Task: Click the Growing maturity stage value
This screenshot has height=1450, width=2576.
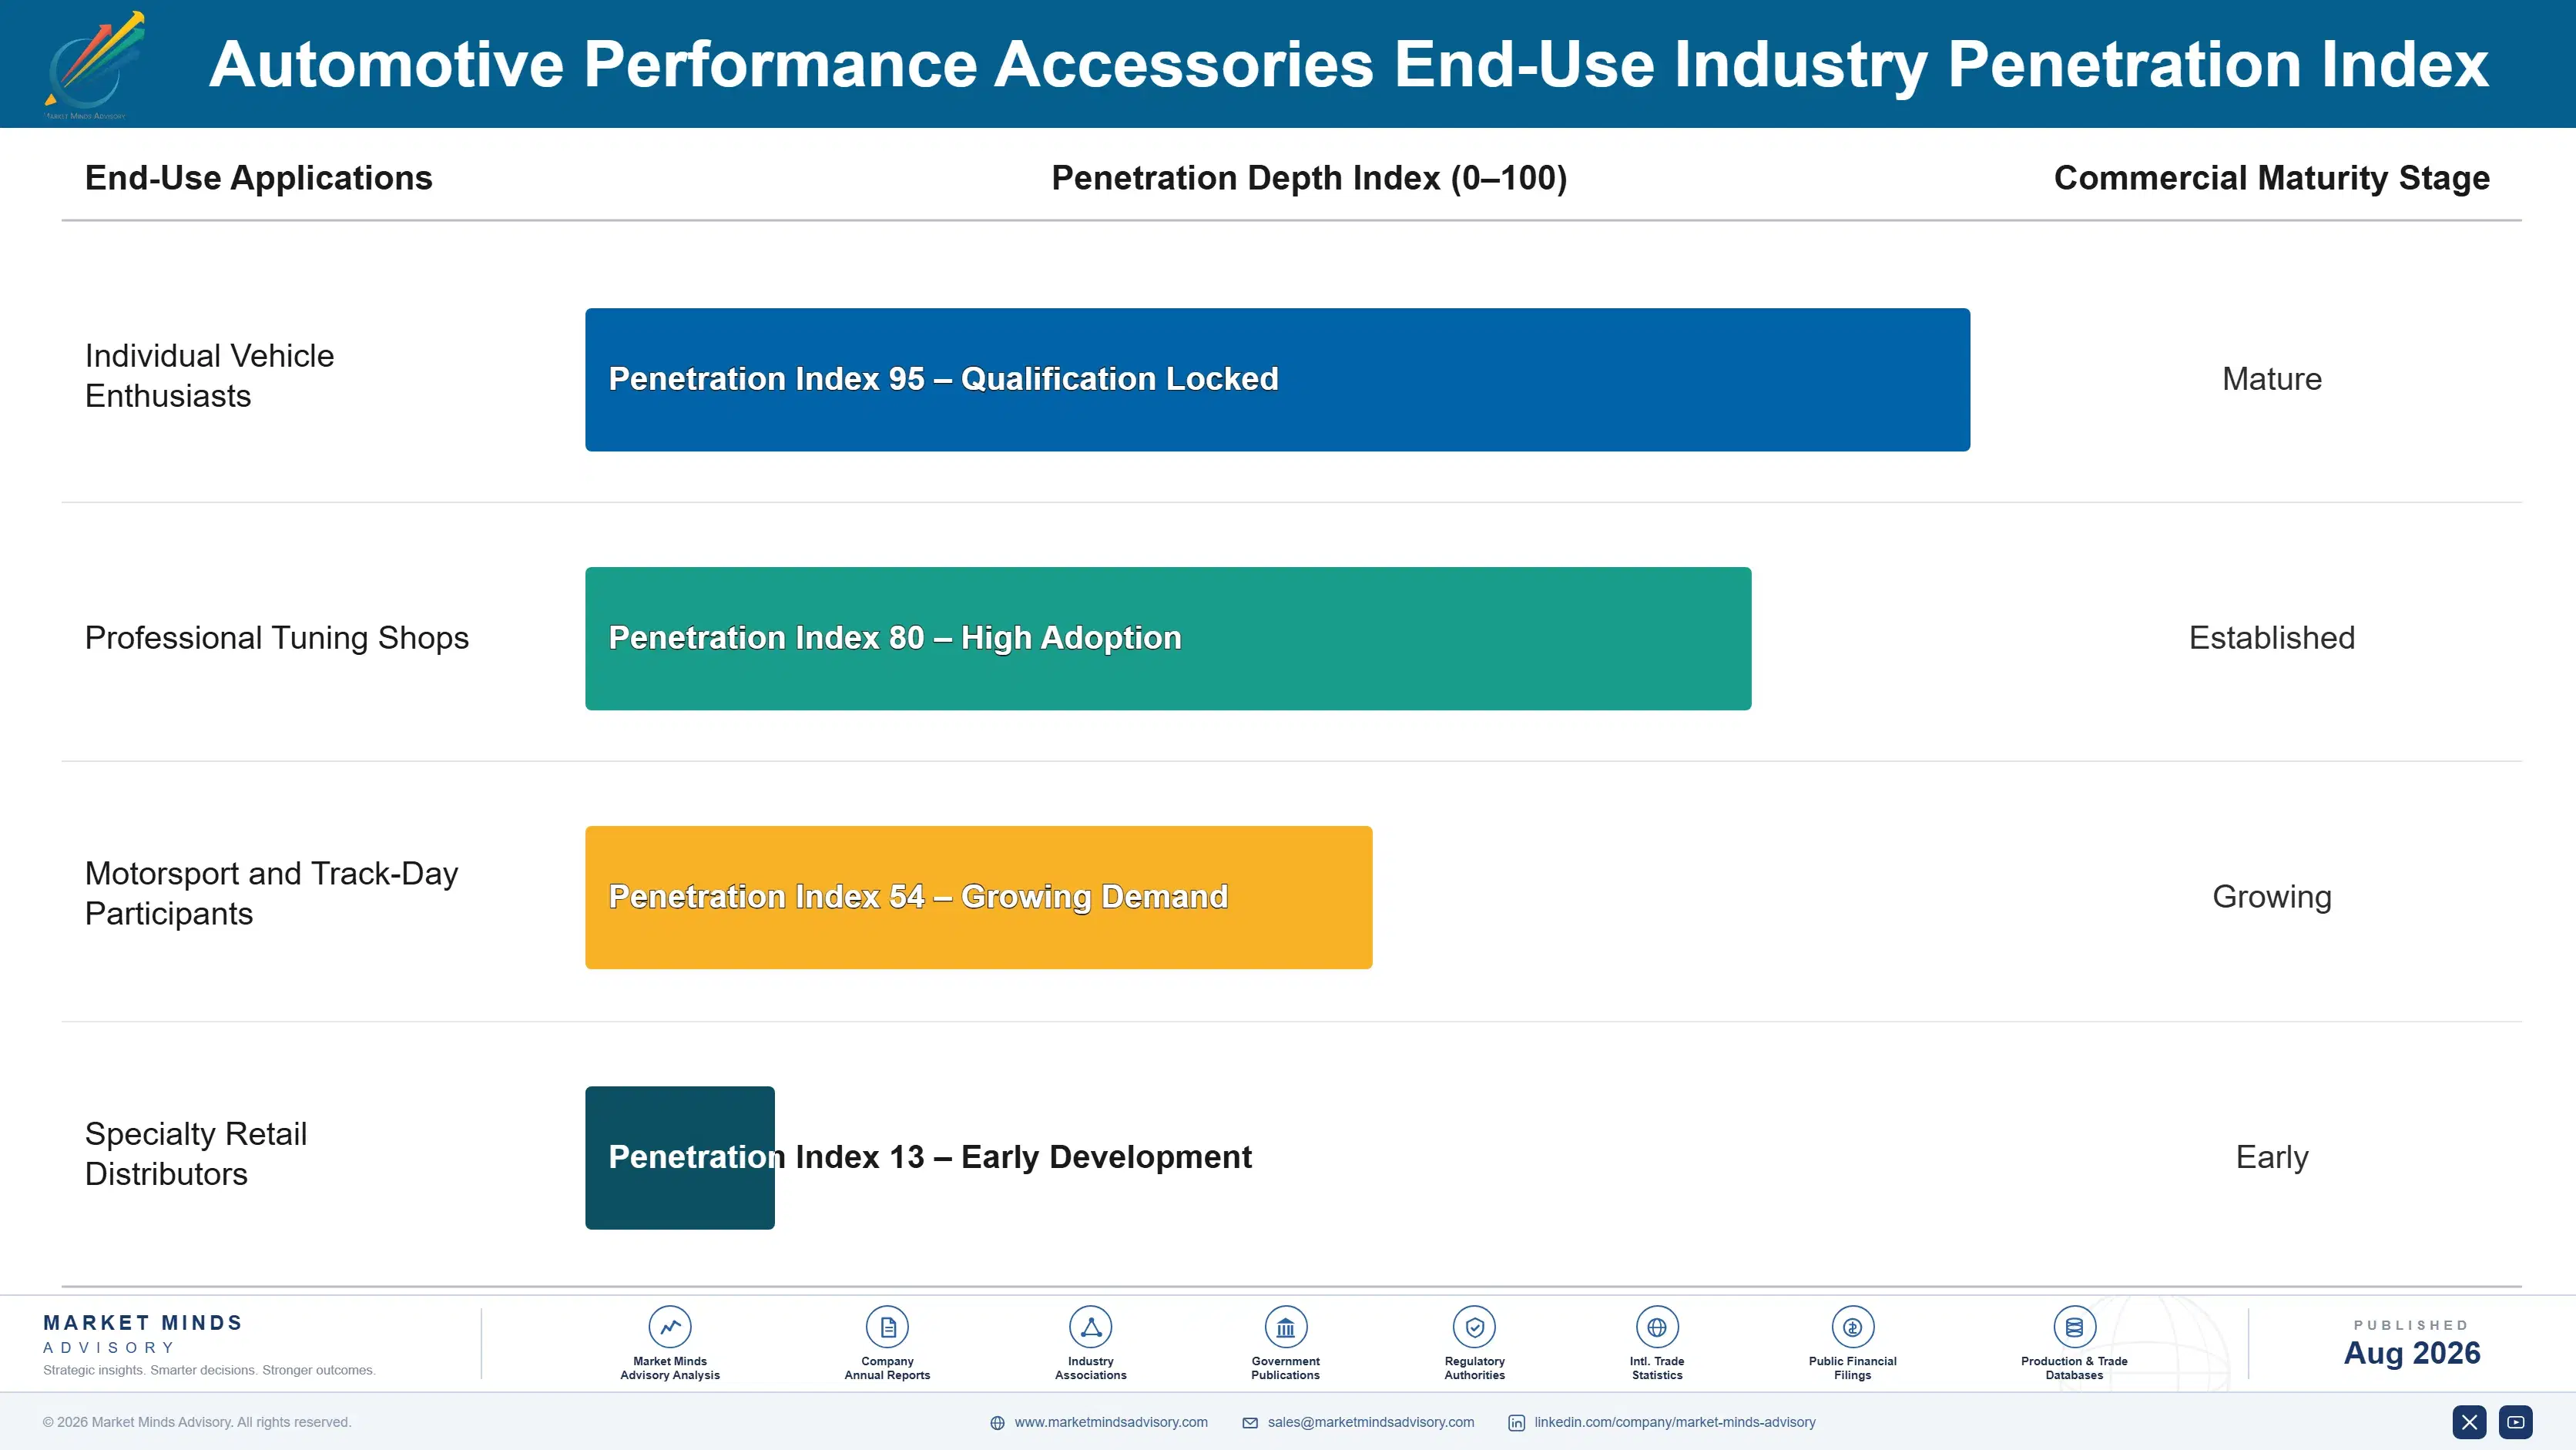Action: tap(2271, 897)
